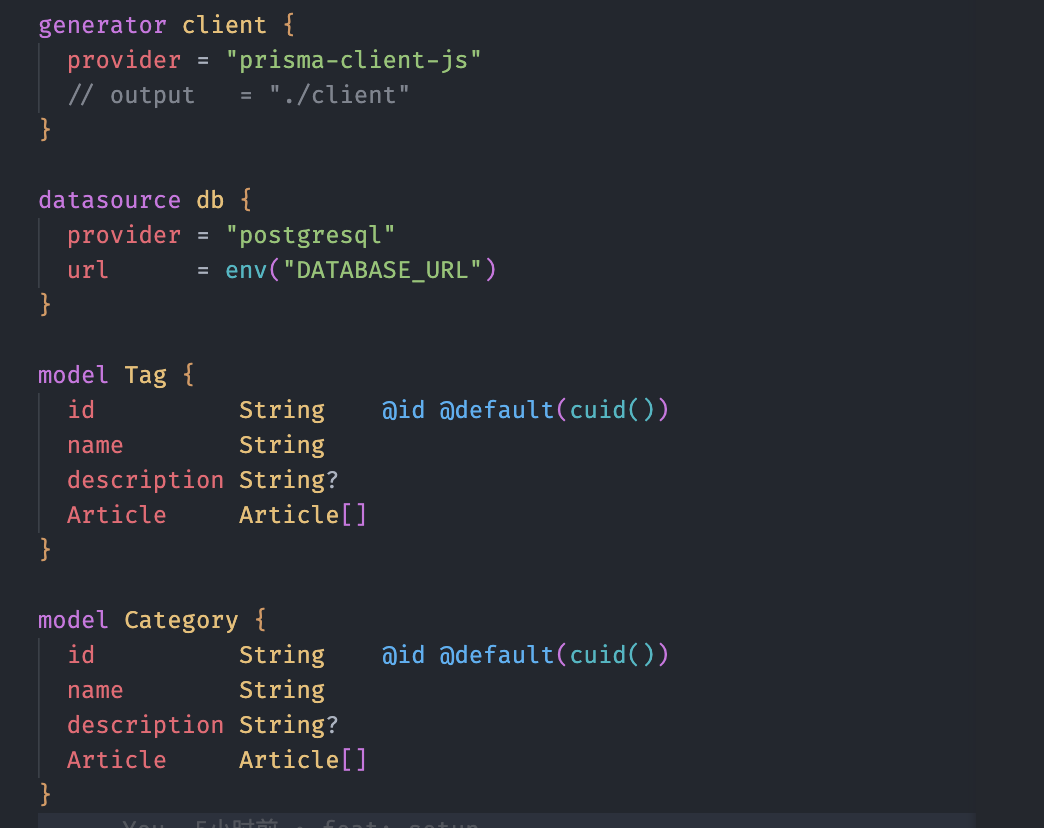Click "@default" attribute in the Category model
Image resolution: width=1044 pixels, height=828 pixels.
tap(496, 655)
